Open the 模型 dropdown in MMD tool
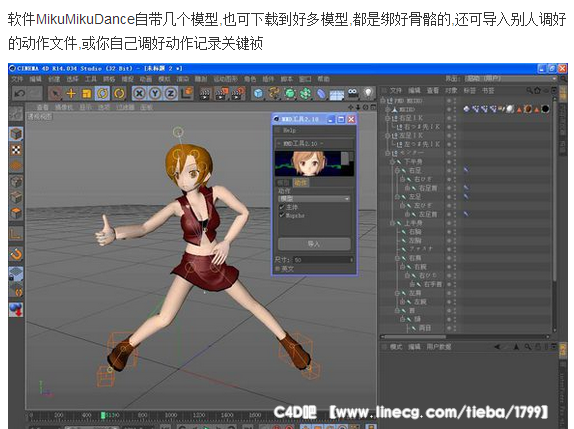The image size is (574, 429). (x=314, y=199)
